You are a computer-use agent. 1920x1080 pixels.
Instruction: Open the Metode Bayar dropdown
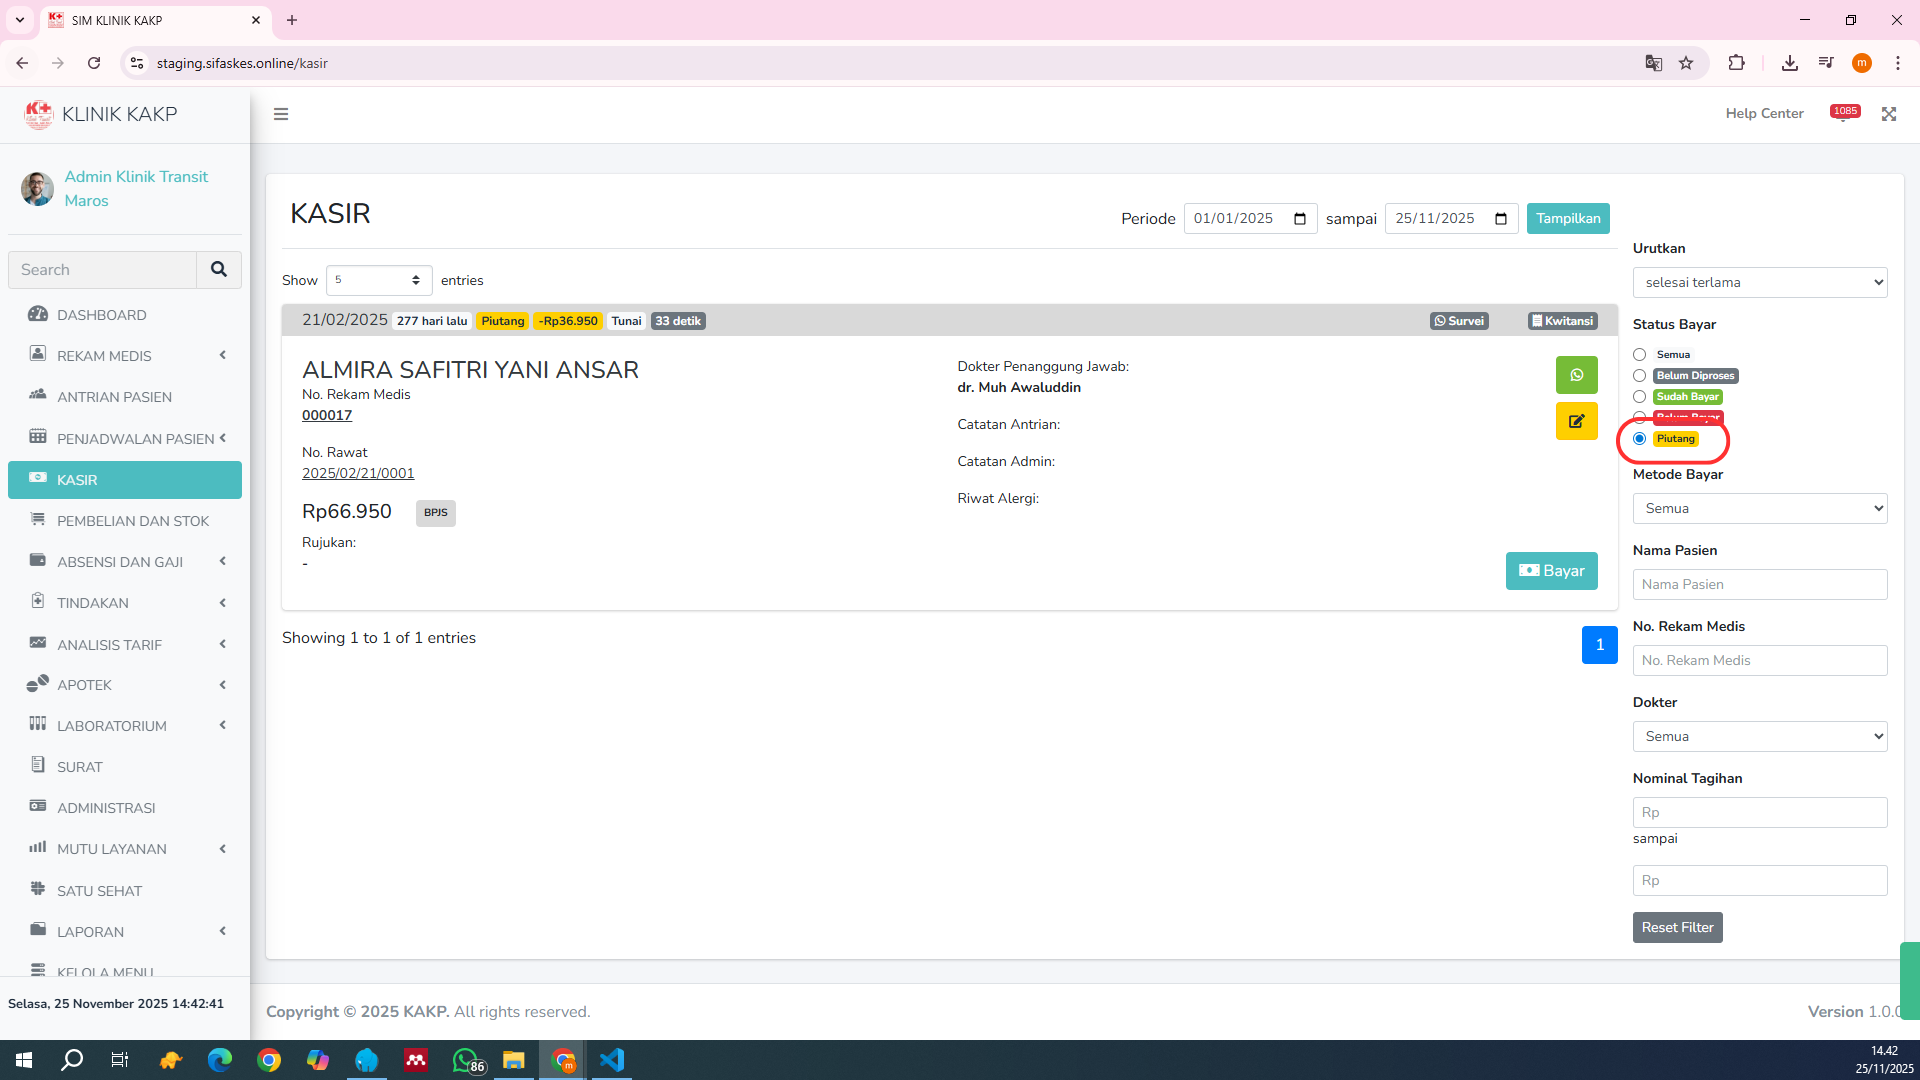click(1759, 509)
